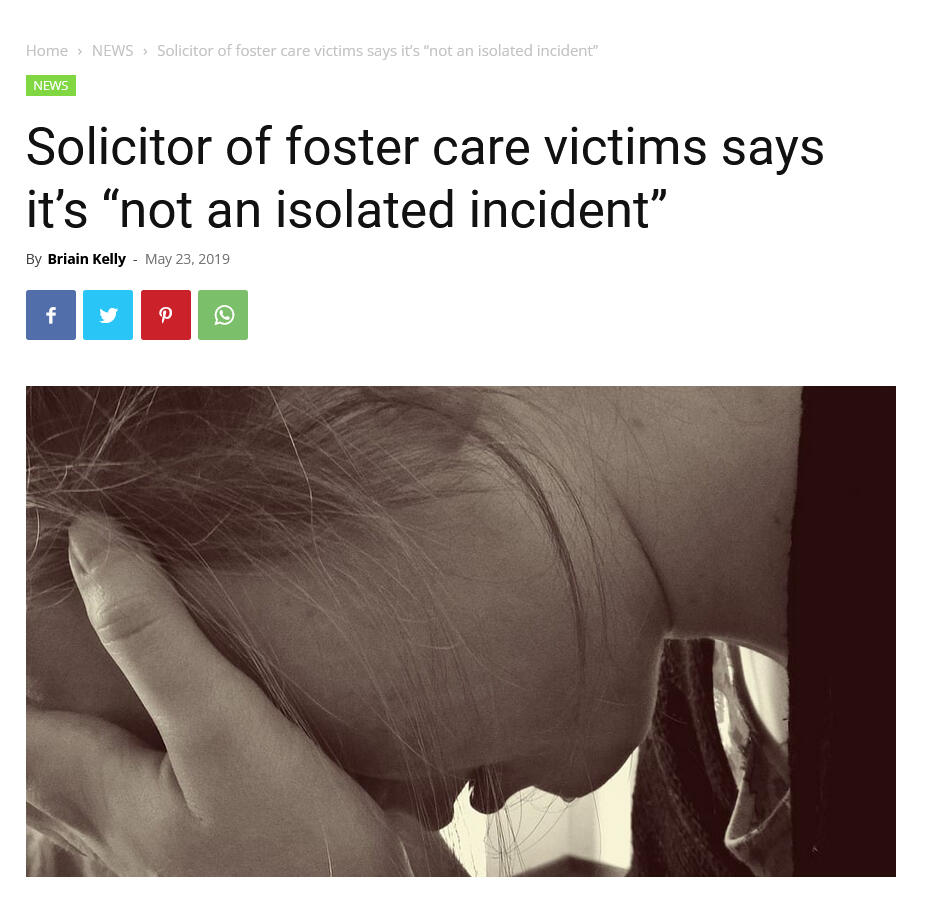Click the dash between author and date
The image size is (936, 905).
coord(136,260)
